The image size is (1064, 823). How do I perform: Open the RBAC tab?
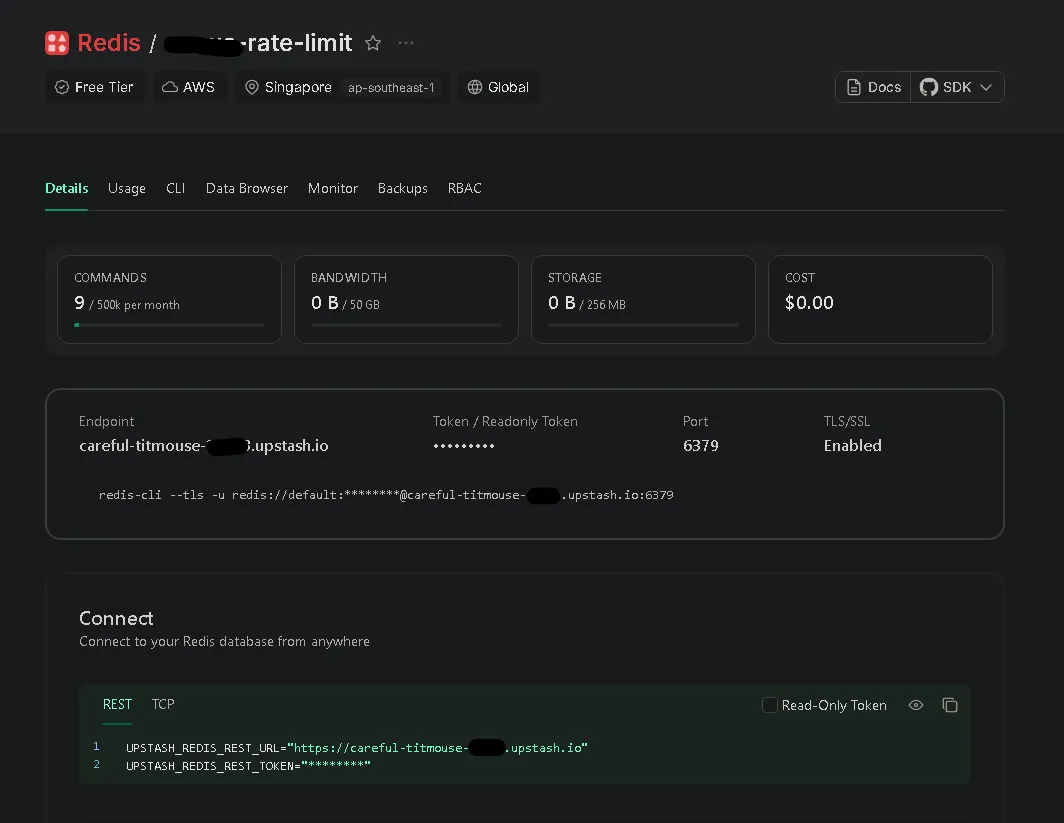(464, 188)
